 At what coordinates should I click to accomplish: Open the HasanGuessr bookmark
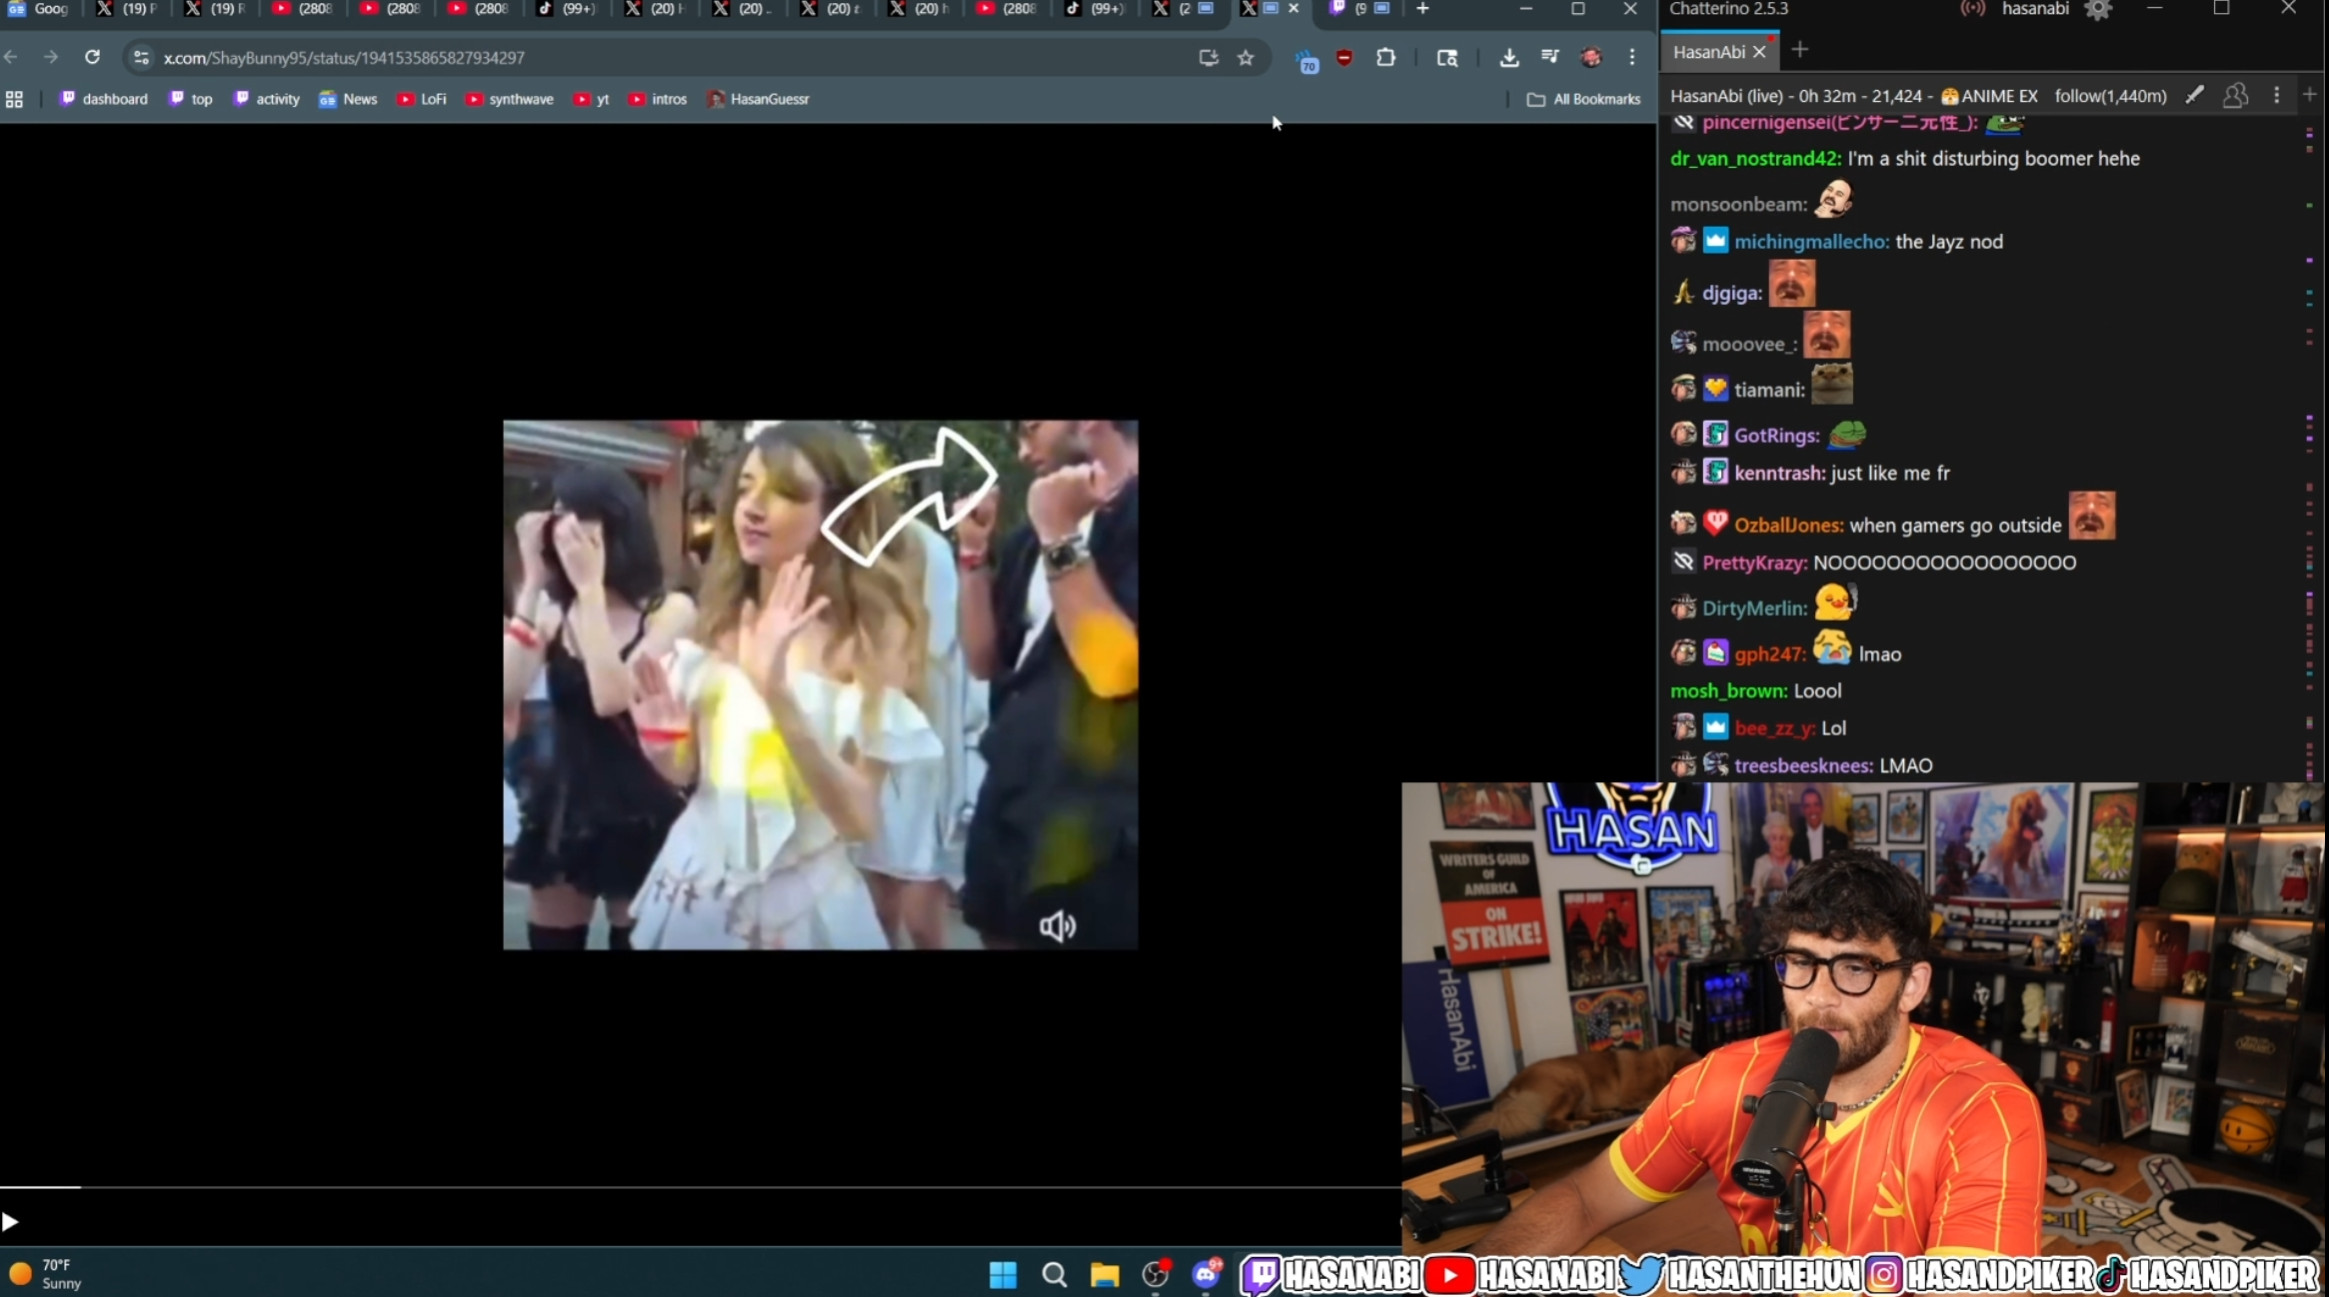[x=759, y=99]
